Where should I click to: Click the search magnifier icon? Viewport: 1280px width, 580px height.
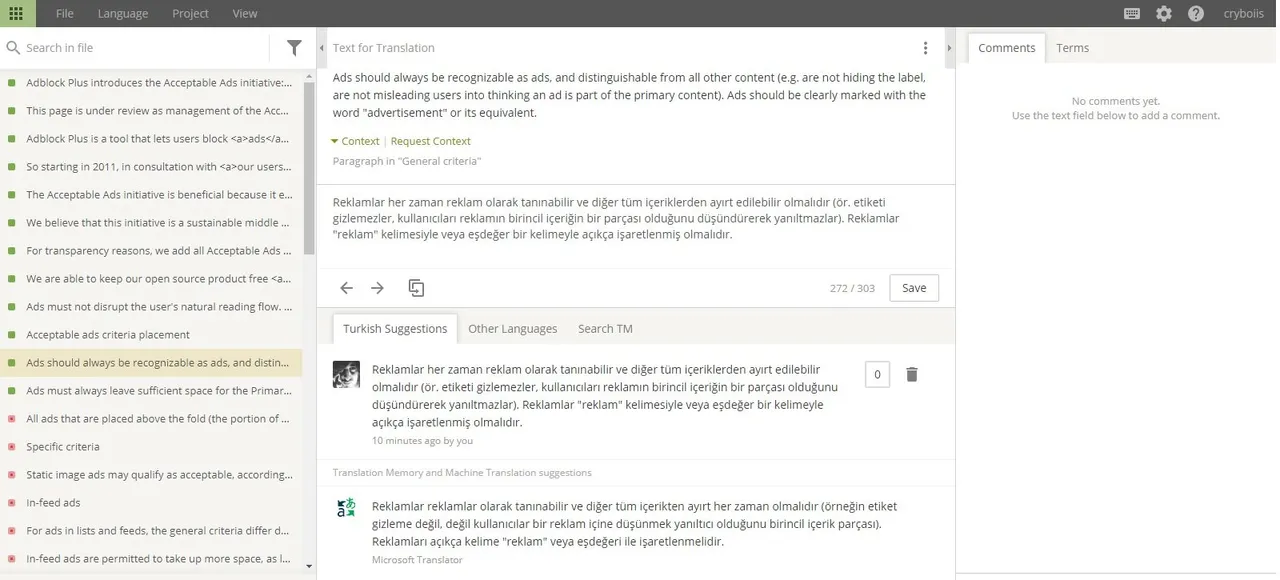tap(13, 48)
